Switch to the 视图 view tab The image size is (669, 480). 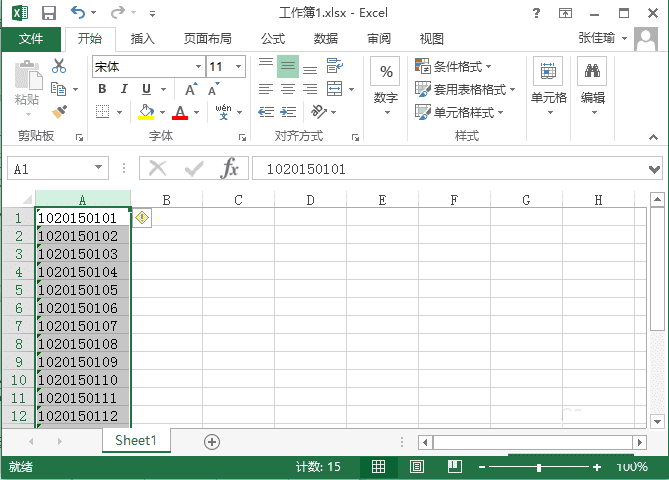pos(432,39)
